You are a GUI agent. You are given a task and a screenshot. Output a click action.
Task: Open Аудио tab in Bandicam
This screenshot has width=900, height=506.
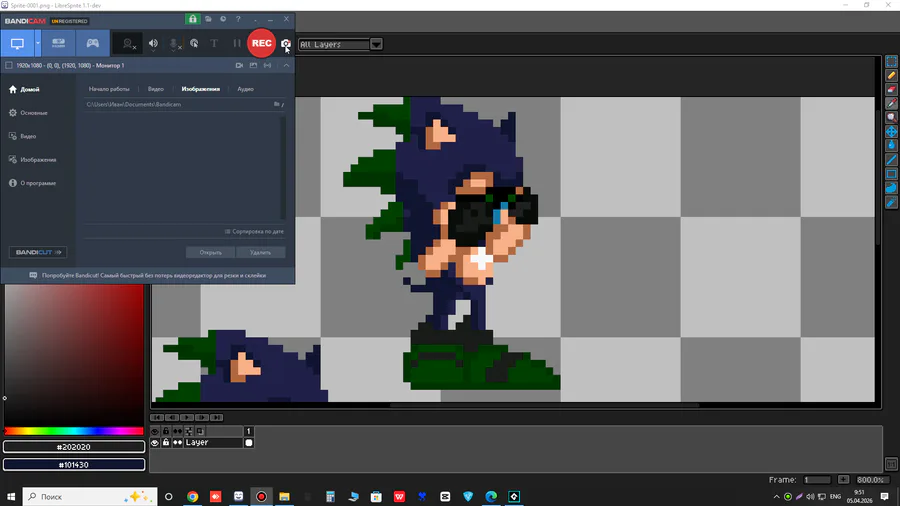pyautogui.click(x=245, y=89)
